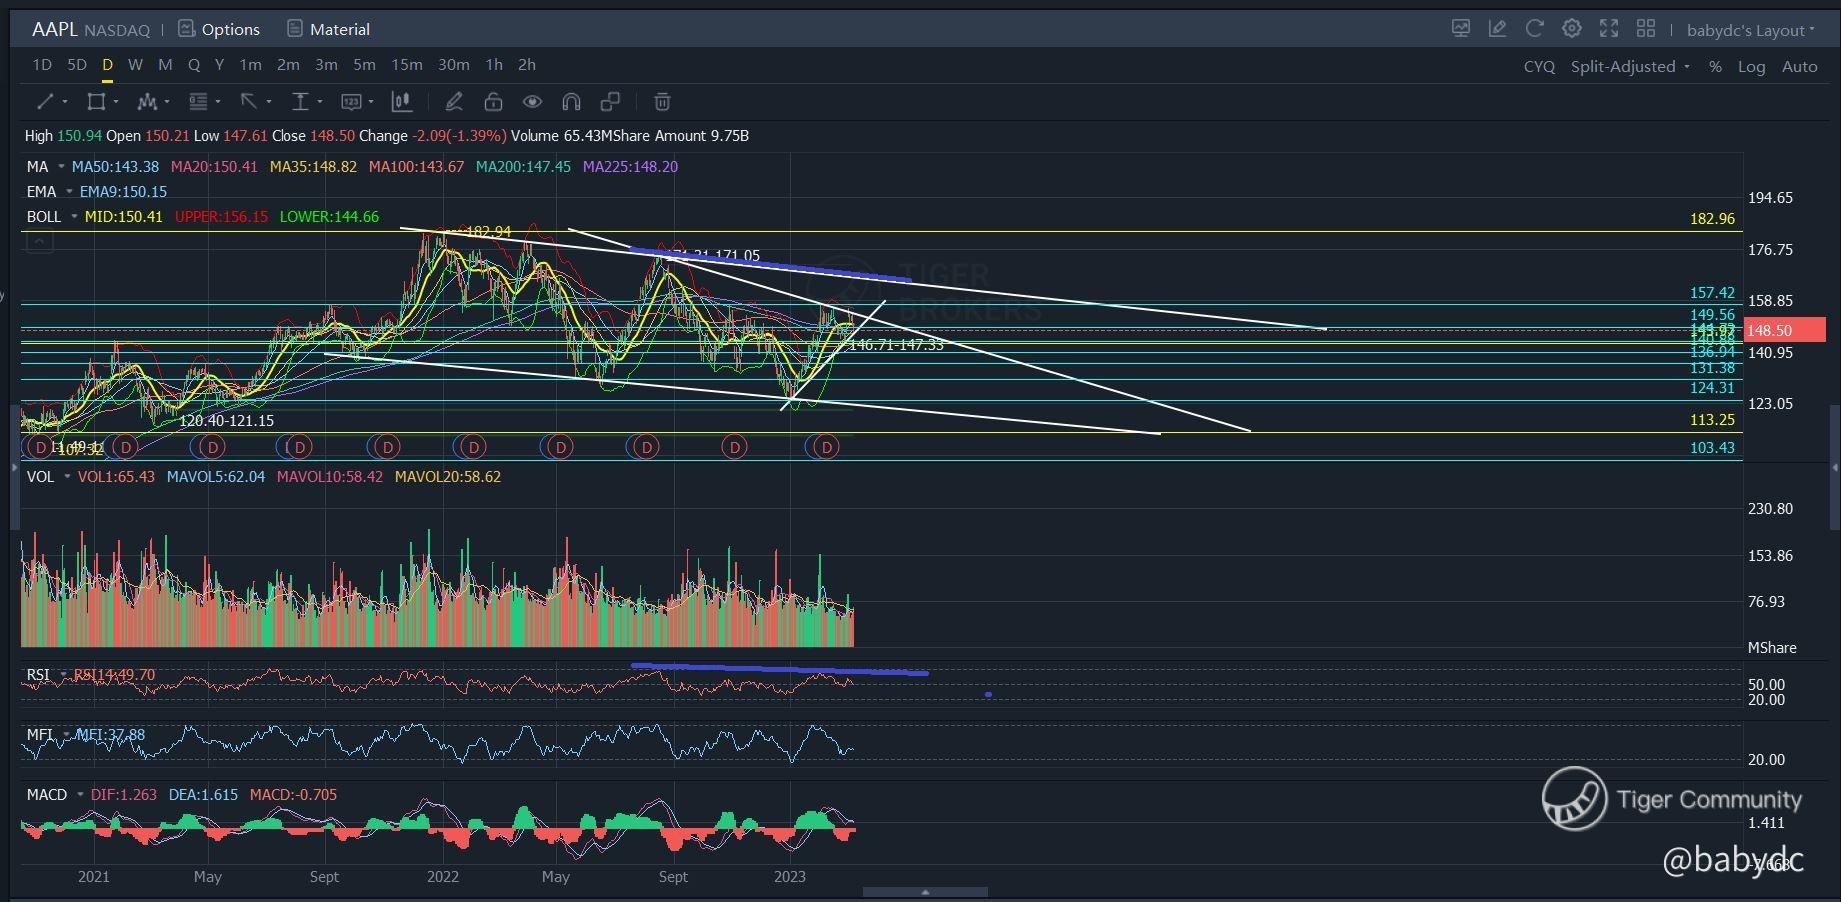Expand the arrow tool dropdown arrow

[x=269, y=102]
